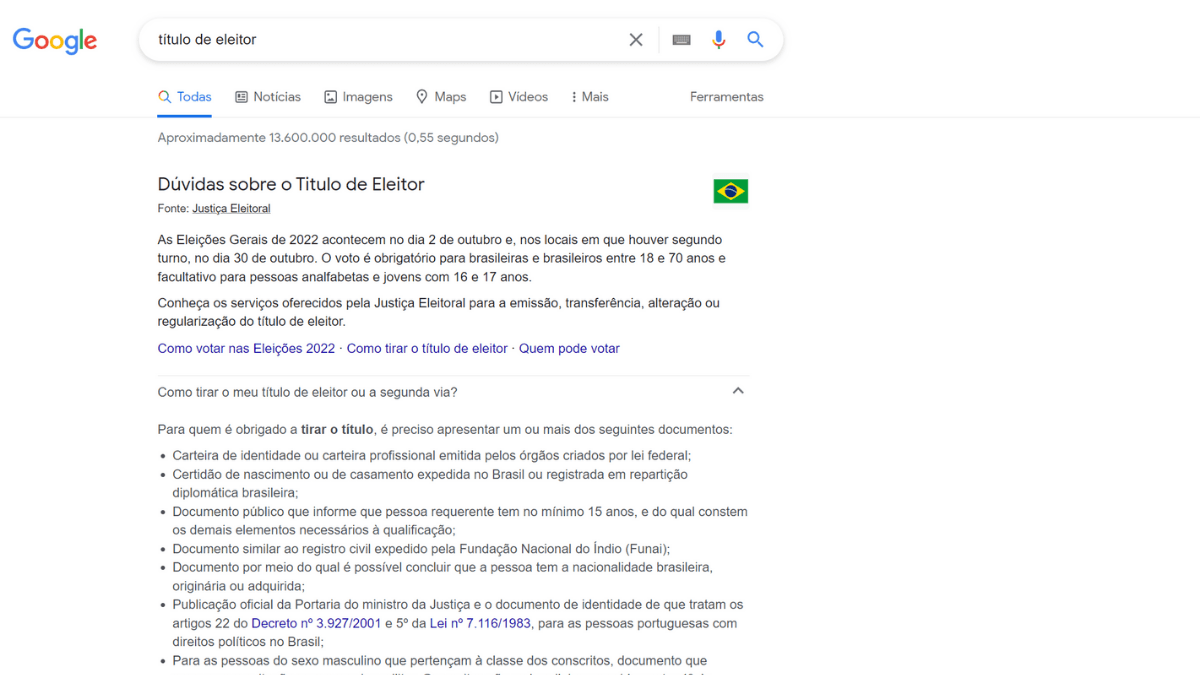Open the 'Quem pode votar' link
The height and width of the screenshot is (675, 1200).
(569, 349)
